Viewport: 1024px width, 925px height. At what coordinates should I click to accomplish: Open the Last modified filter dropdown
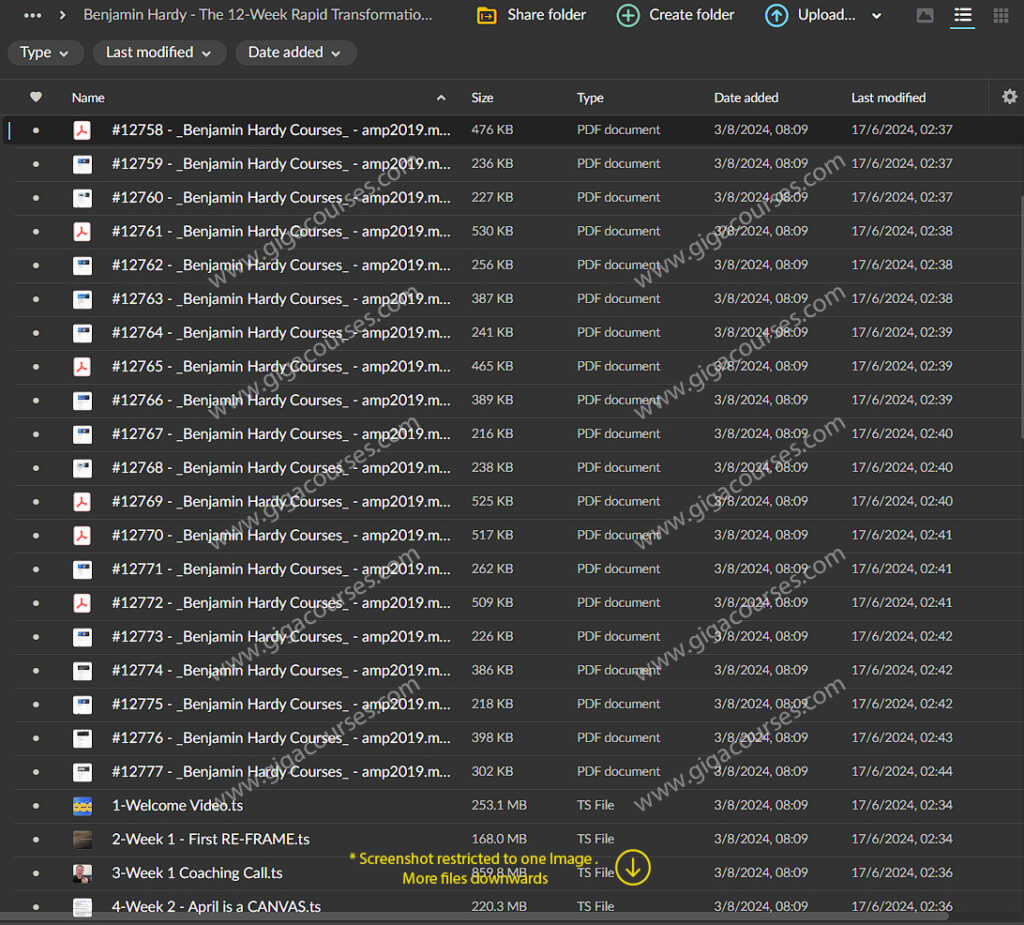click(x=159, y=53)
